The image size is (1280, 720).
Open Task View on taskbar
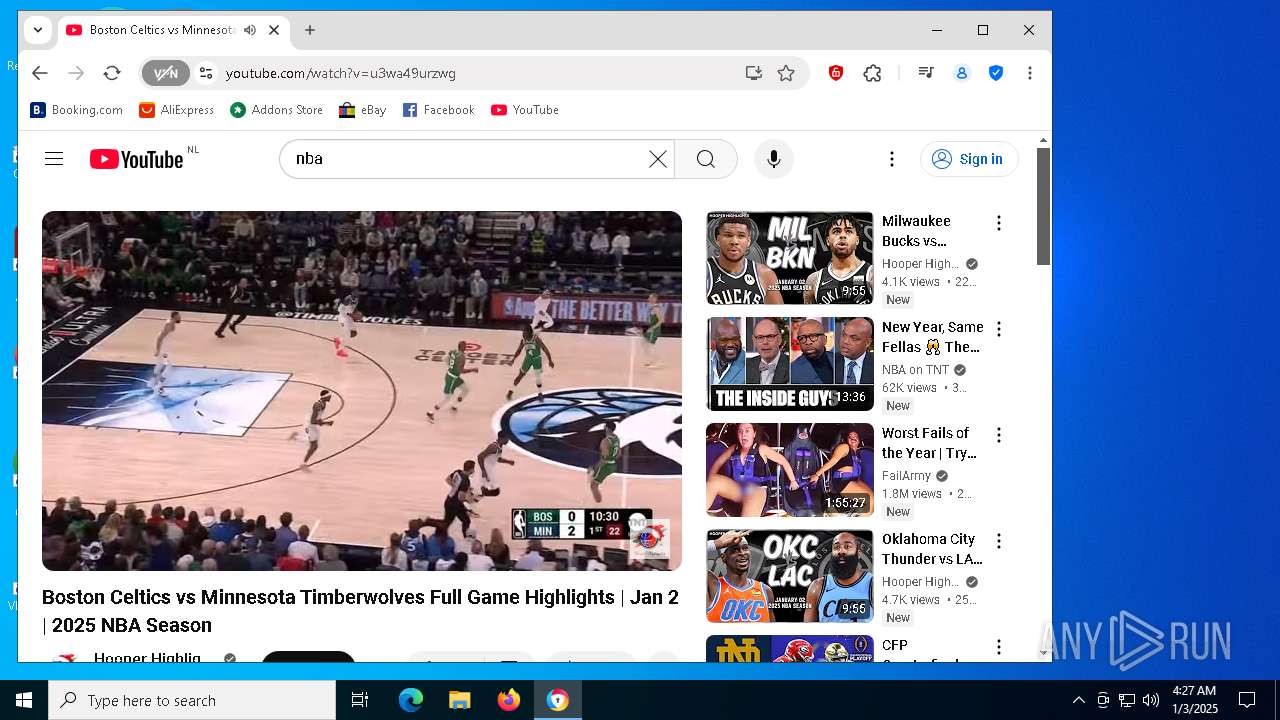point(360,700)
